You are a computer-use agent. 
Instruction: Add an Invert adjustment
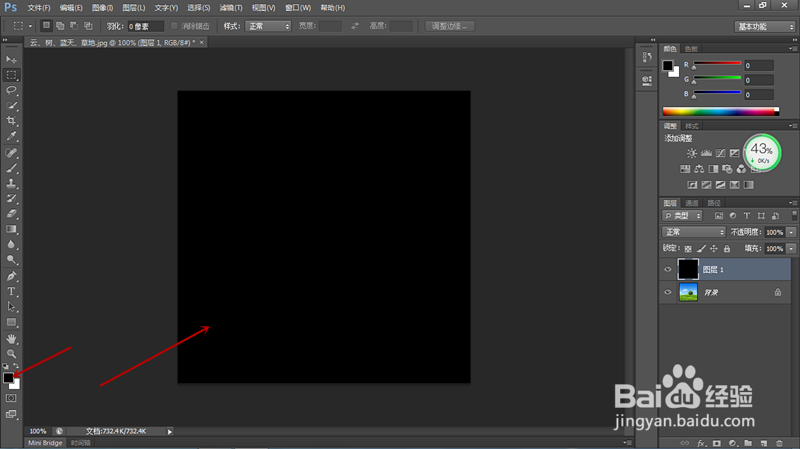[x=692, y=185]
